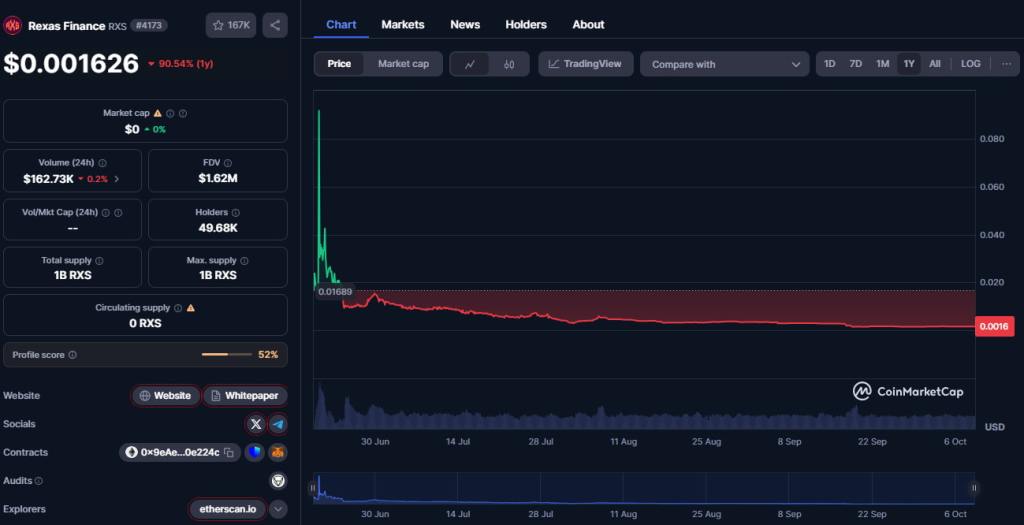Click the MetaMask fox icon
Screen dimensions: 1024x525
click(x=278, y=452)
